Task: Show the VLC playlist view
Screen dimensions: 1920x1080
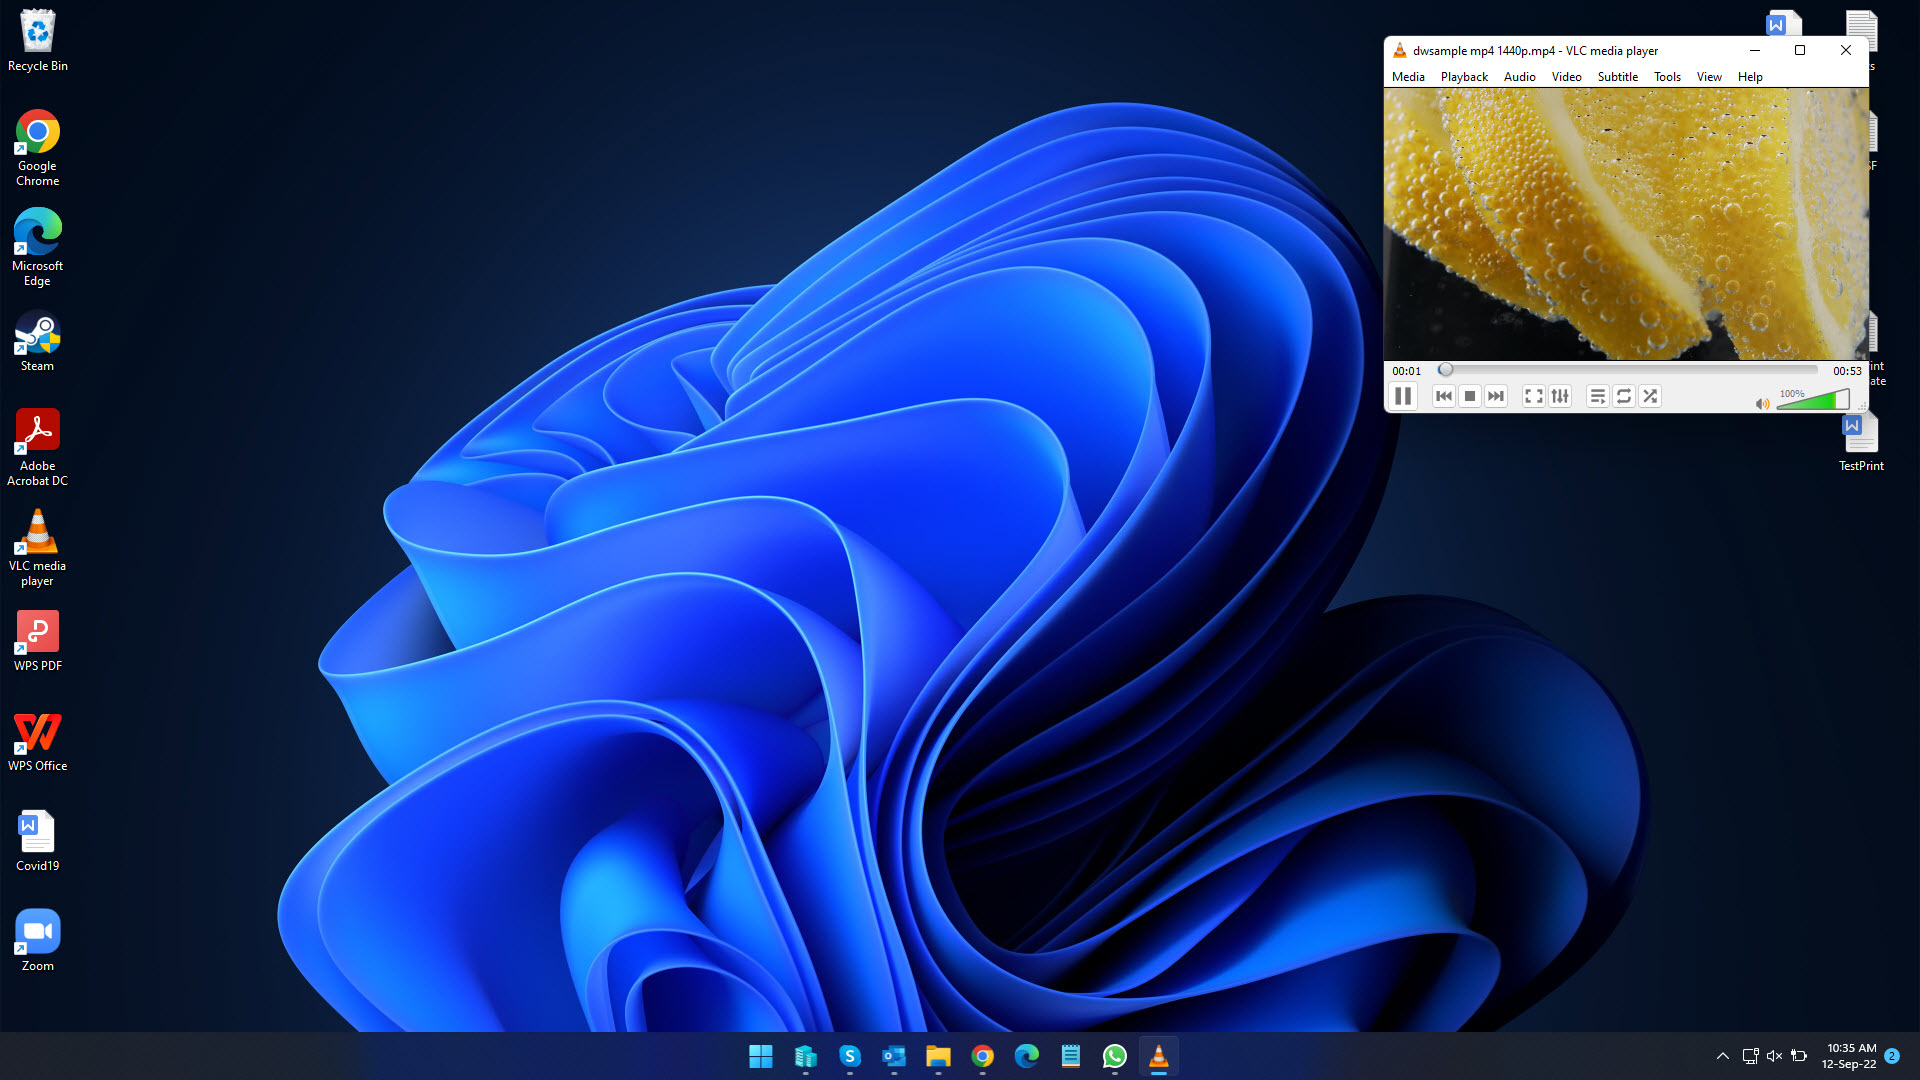Action: click(x=1597, y=396)
